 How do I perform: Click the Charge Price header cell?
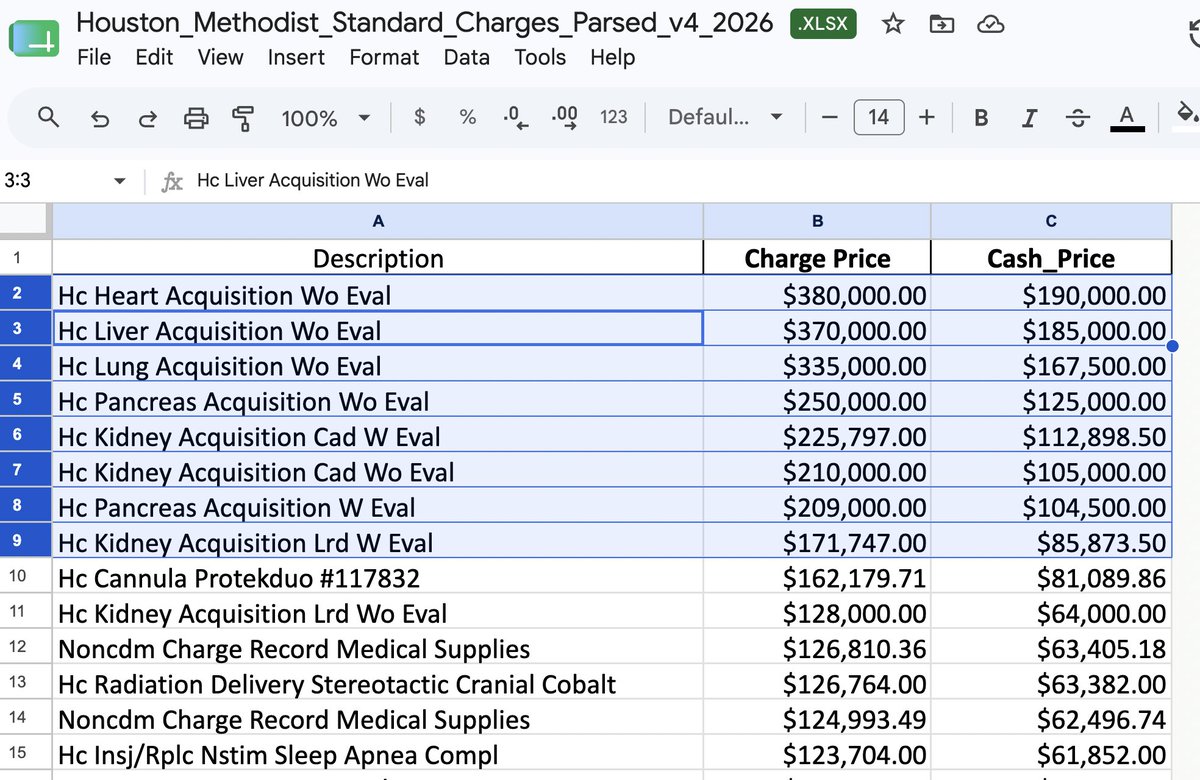tap(817, 258)
